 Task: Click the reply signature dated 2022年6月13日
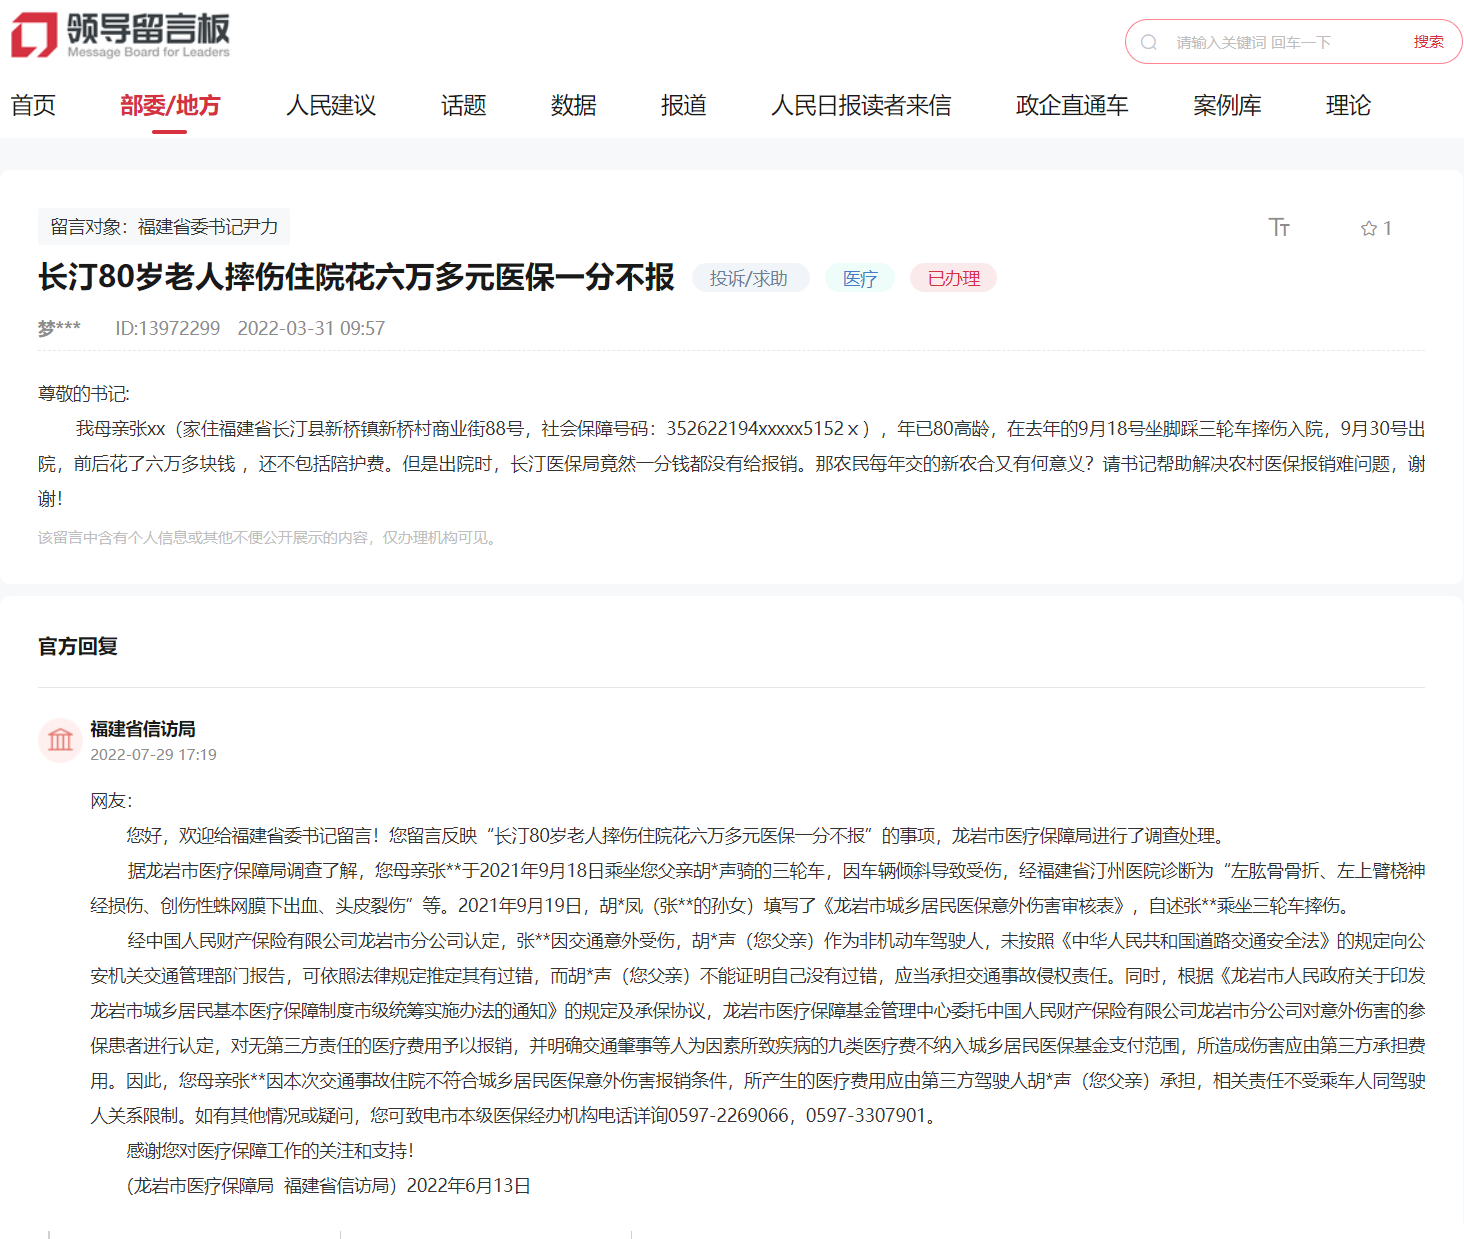pyautogui.click(x=328, y=1186)
